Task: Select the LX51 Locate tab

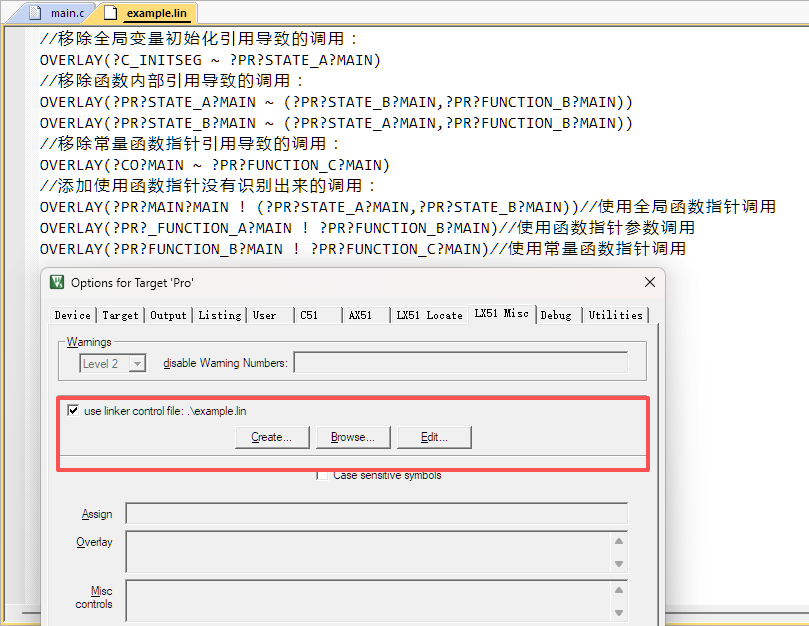Action: 429,315
